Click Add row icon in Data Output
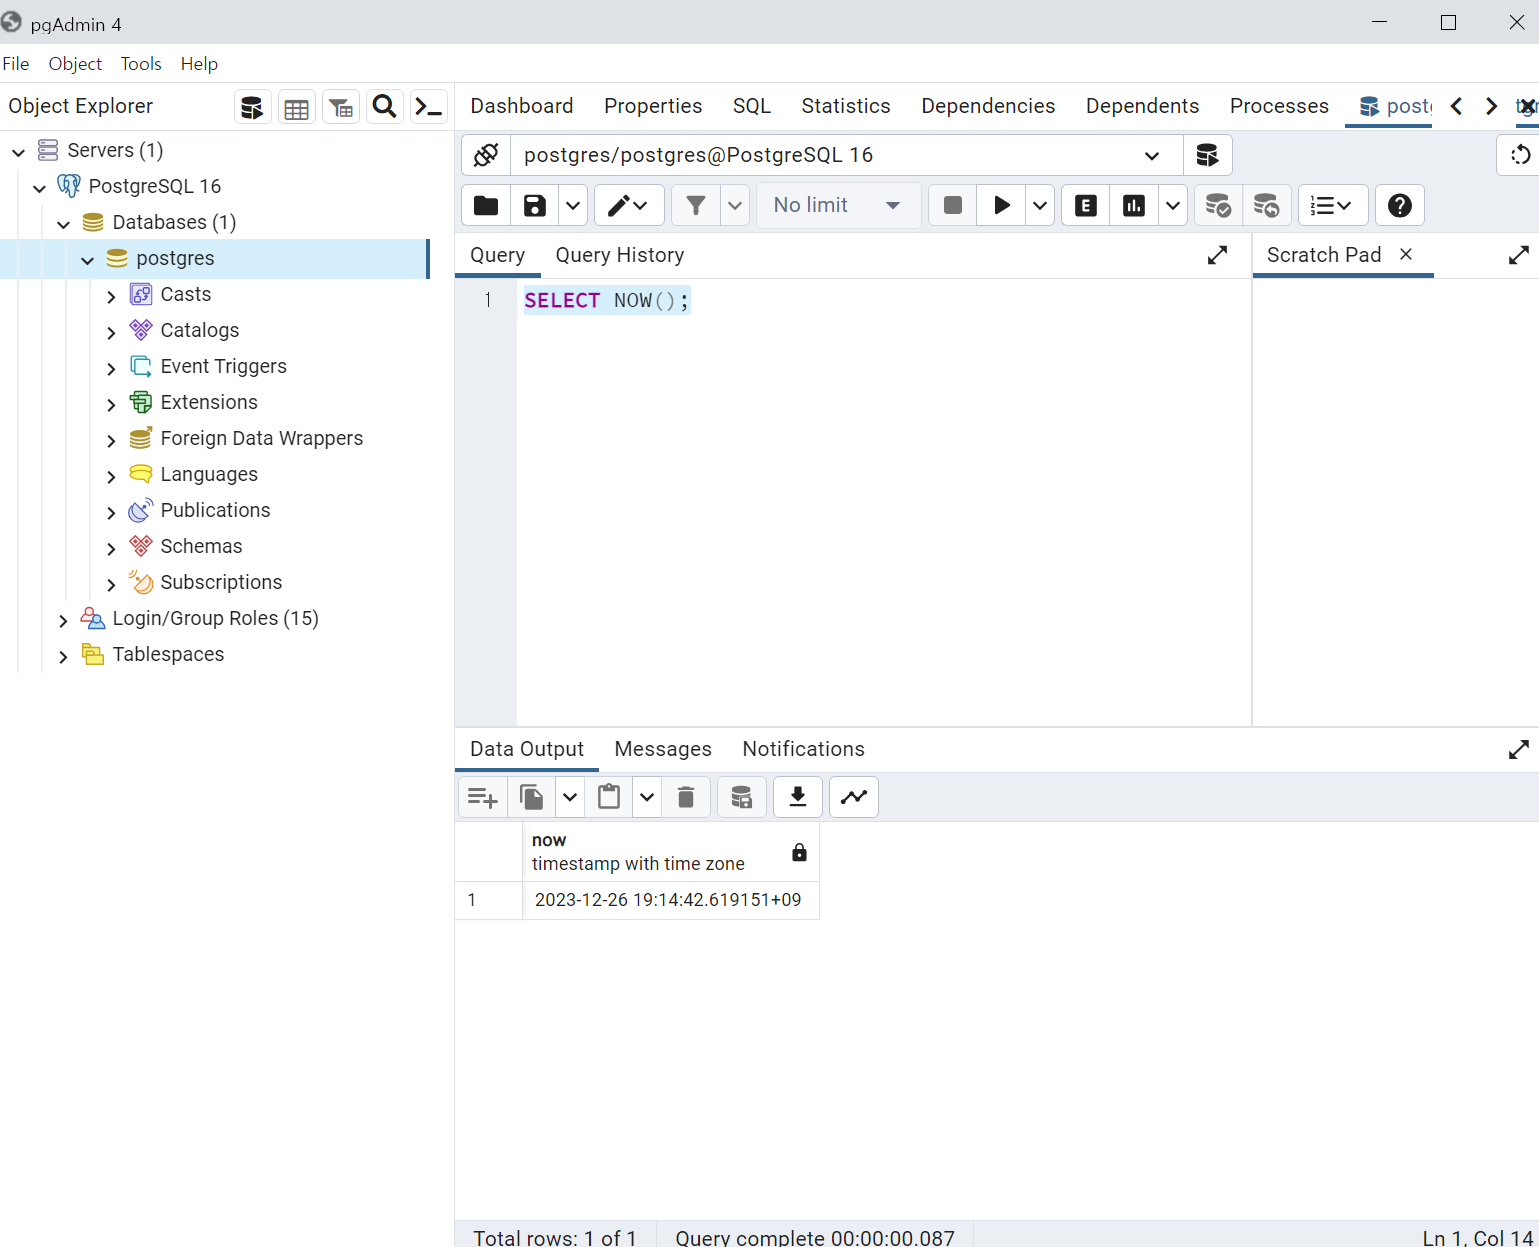The height and width of the screenshot is (1247, 1539). [x=483, y=797]
